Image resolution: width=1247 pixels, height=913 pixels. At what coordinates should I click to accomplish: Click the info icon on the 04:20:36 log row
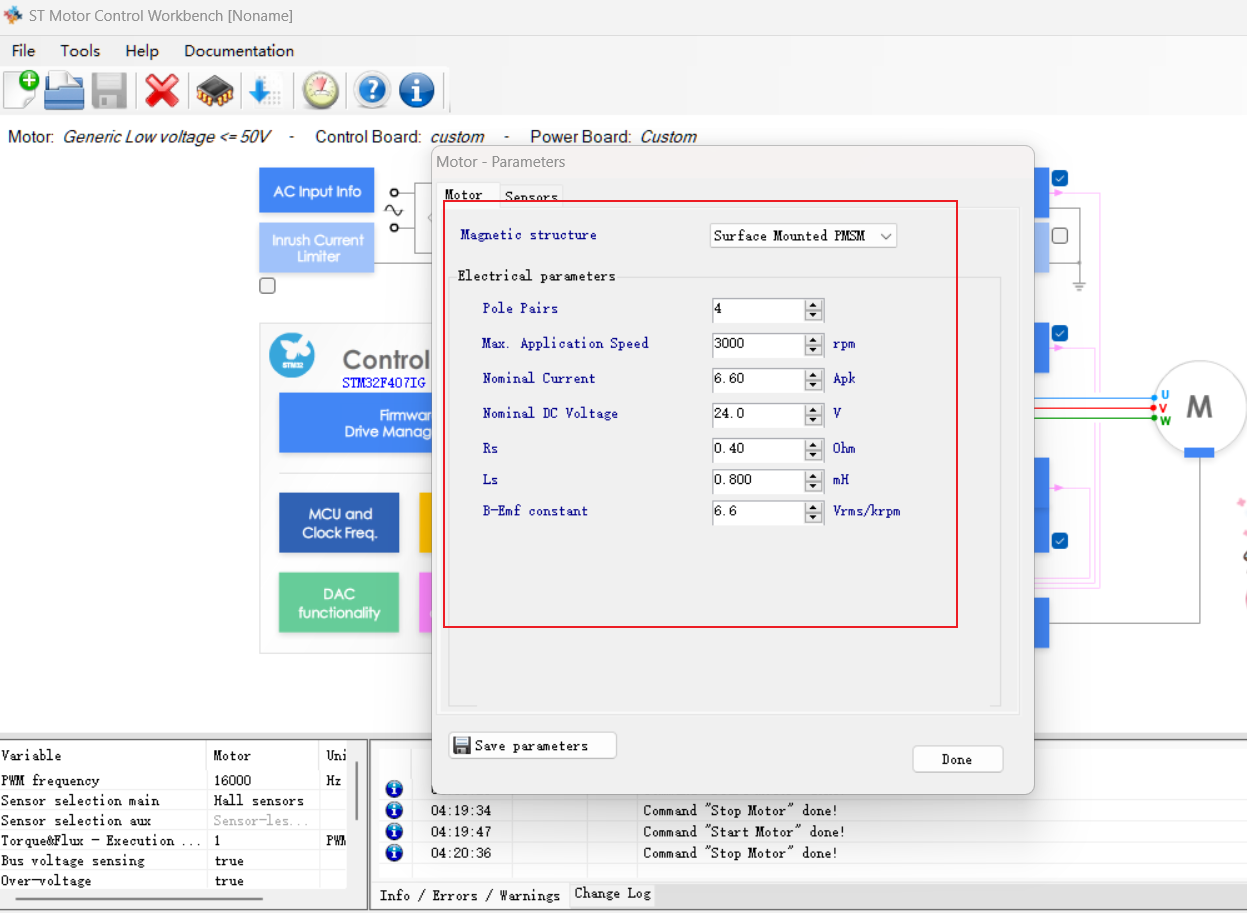[x=394, y=852]
